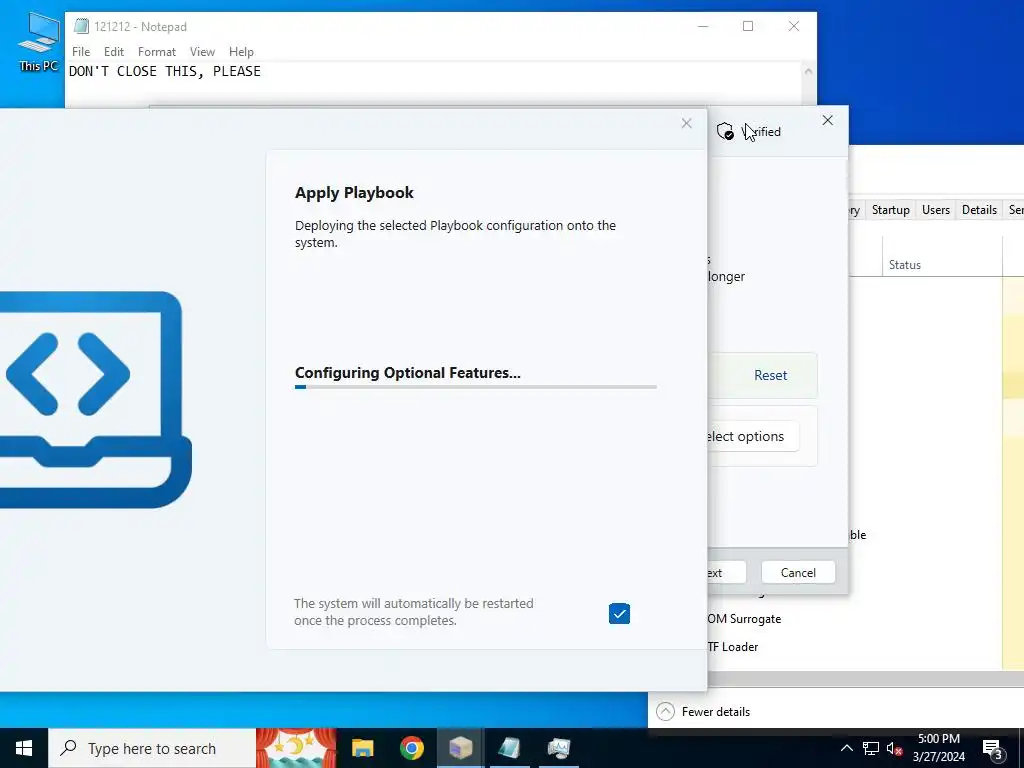The height and width of the screenshot is (768, 1024).
Task: Open the Notepad Format menu
Action: click(157, 52)
